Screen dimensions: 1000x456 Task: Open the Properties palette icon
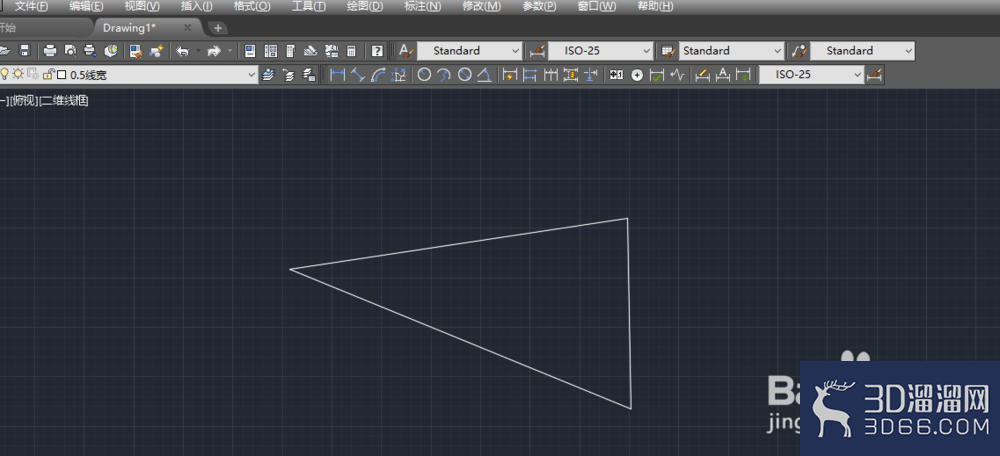(251, 50)
